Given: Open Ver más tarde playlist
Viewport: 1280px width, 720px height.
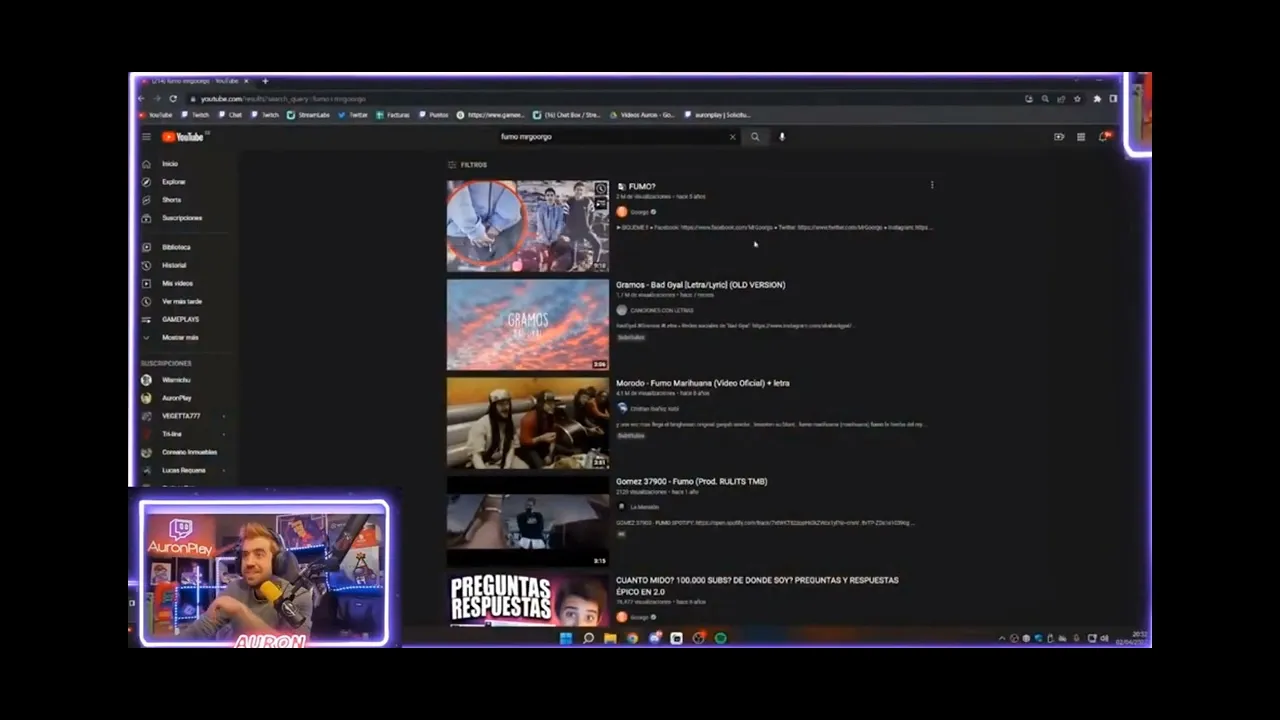Looking at the screenshot, I should point(182,301).
